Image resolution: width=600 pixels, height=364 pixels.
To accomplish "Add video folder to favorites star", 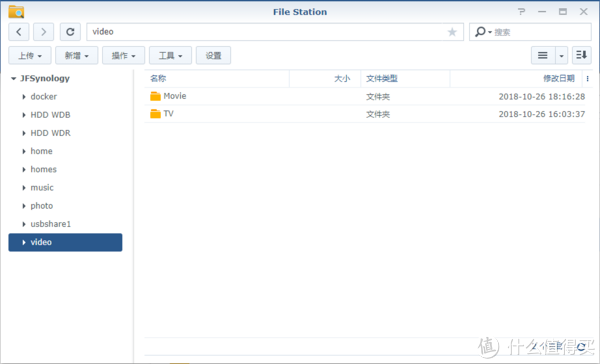I will [x=452, y=32].
